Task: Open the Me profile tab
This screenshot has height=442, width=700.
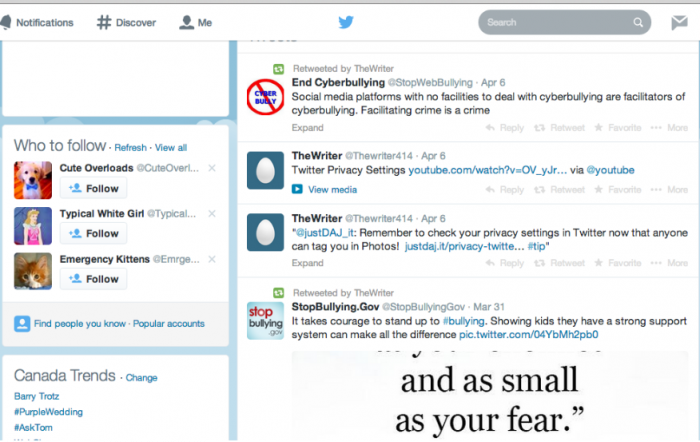Action: click(196, 22)
